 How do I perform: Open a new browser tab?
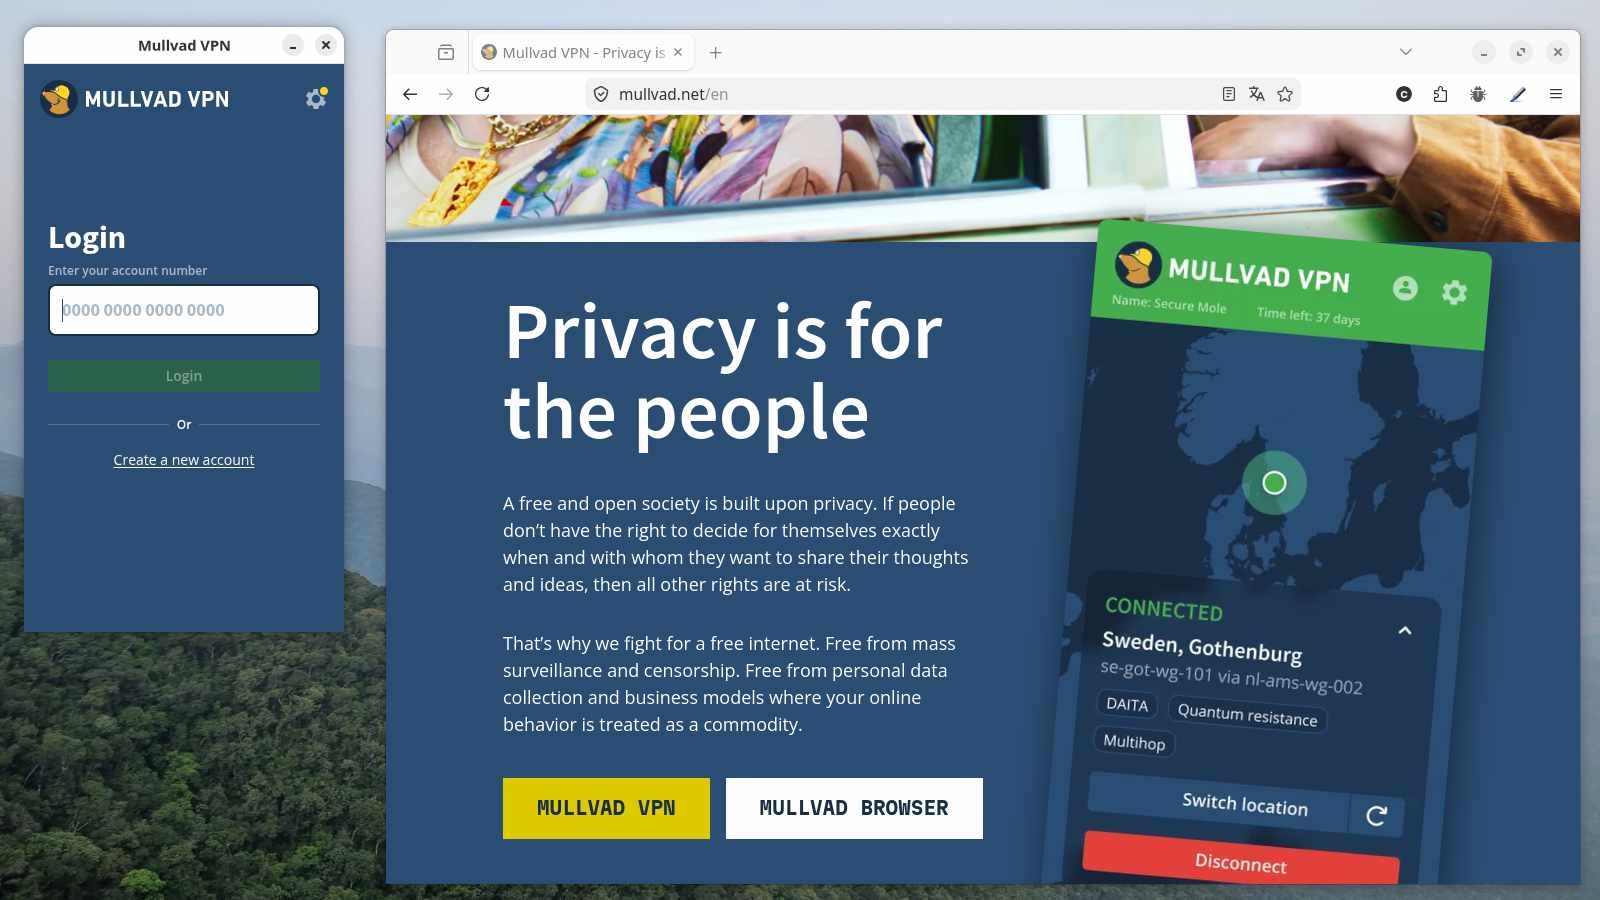[716, 52]
